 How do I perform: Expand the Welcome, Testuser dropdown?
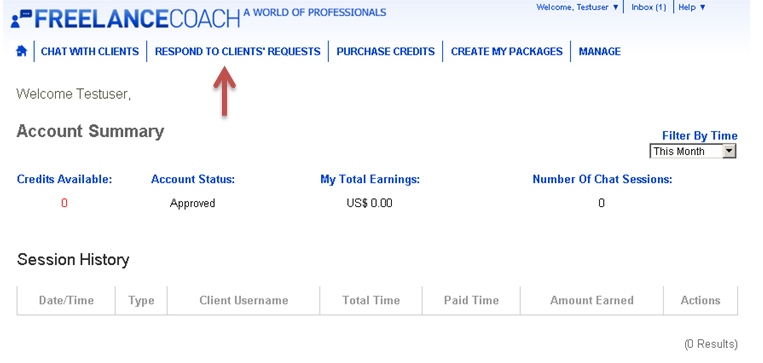577,7
